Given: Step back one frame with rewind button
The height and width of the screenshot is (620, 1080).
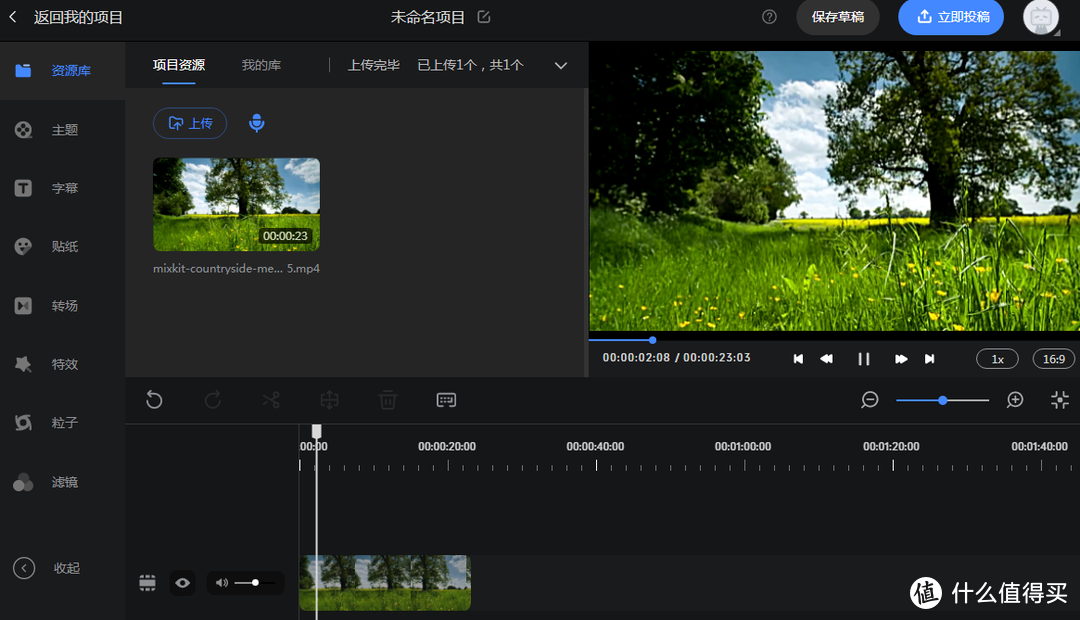Looking at the screenshot, I should coord(827,359).
